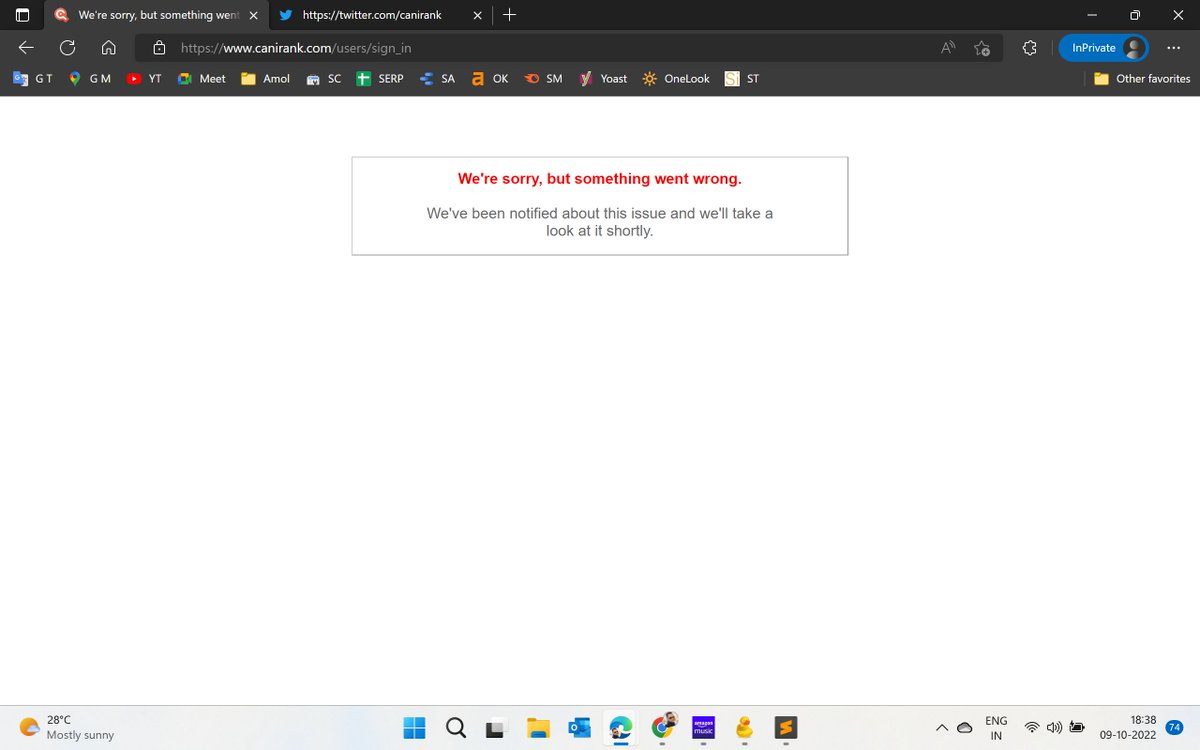Open notification center badge 74
Image resolution: width=1200 pixels, height=750 pixels.
[x=1175, y=727]
